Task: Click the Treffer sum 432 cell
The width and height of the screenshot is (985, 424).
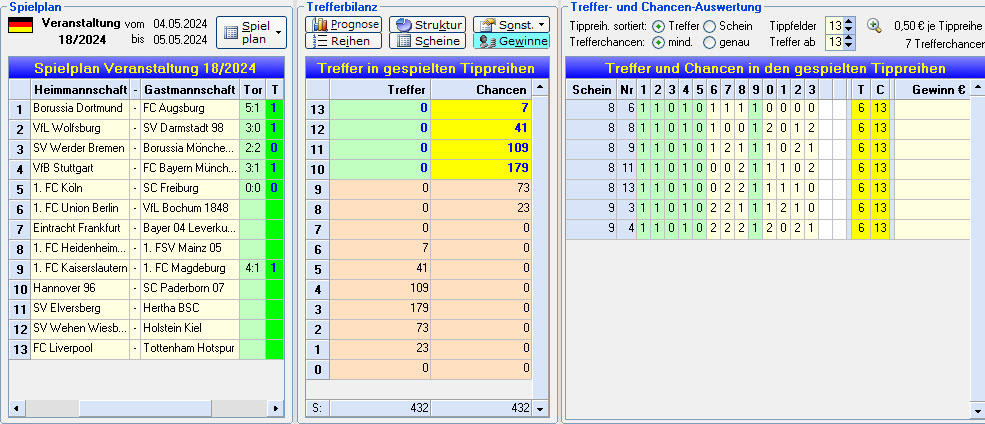Action: click(x=380, y=408)
